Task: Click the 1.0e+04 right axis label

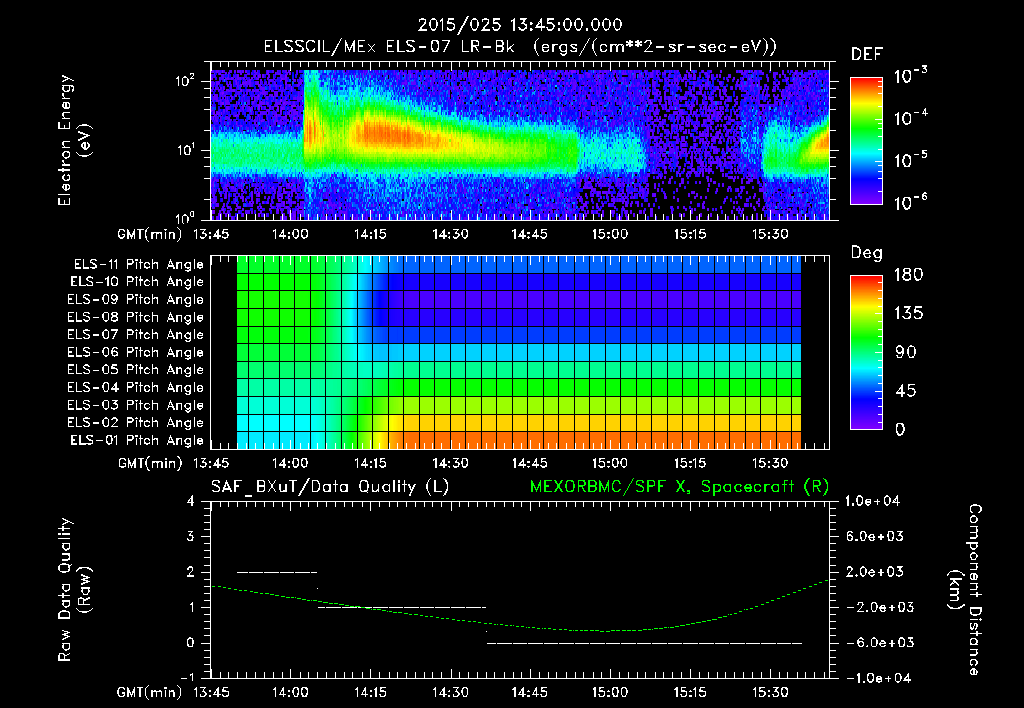Action: 873,501
